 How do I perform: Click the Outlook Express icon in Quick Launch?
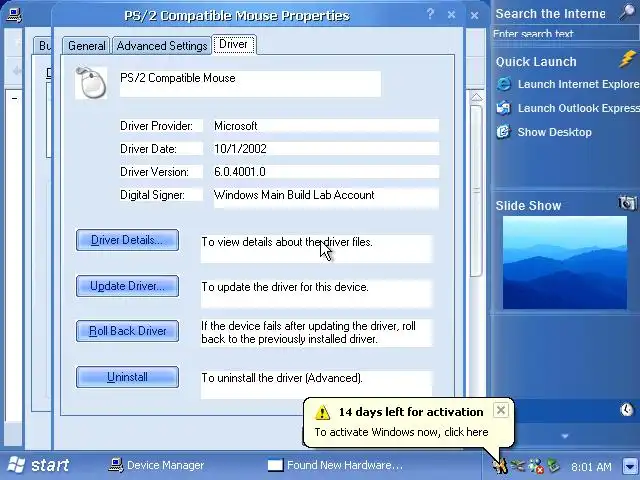pyautogui.click(x=504, y=108)
